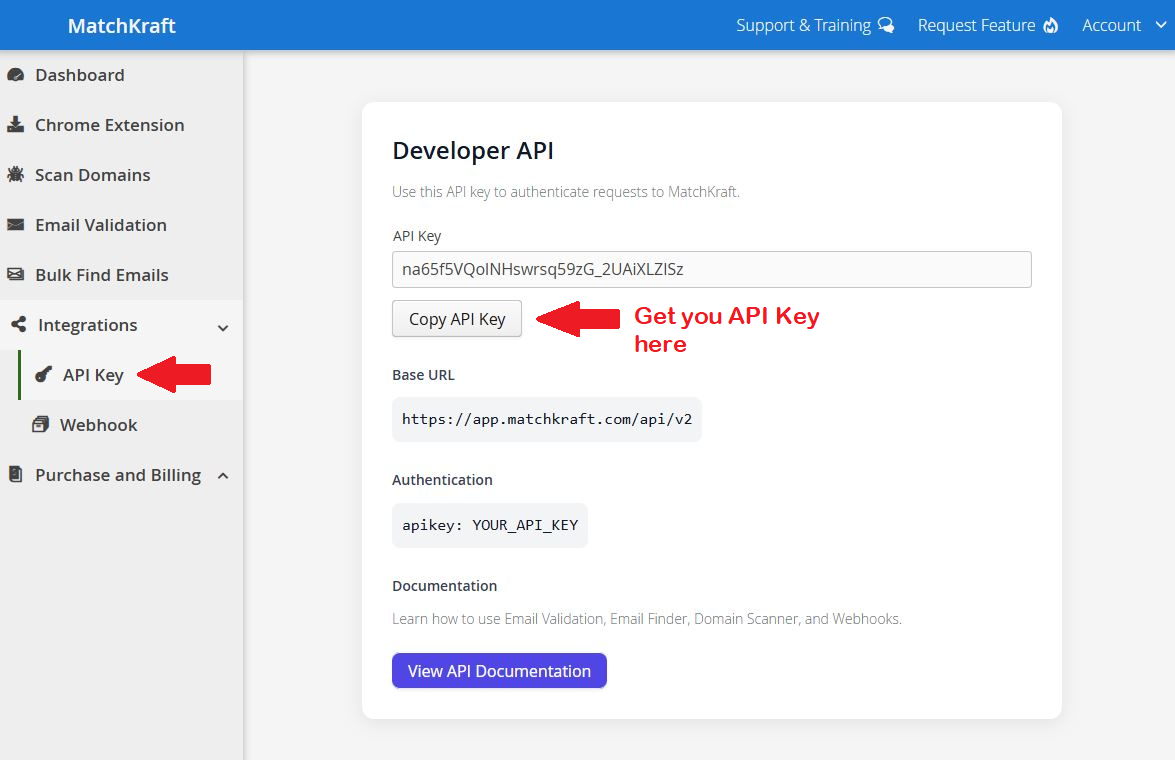Expand the Account dropdown chevron

[1161, 25]
